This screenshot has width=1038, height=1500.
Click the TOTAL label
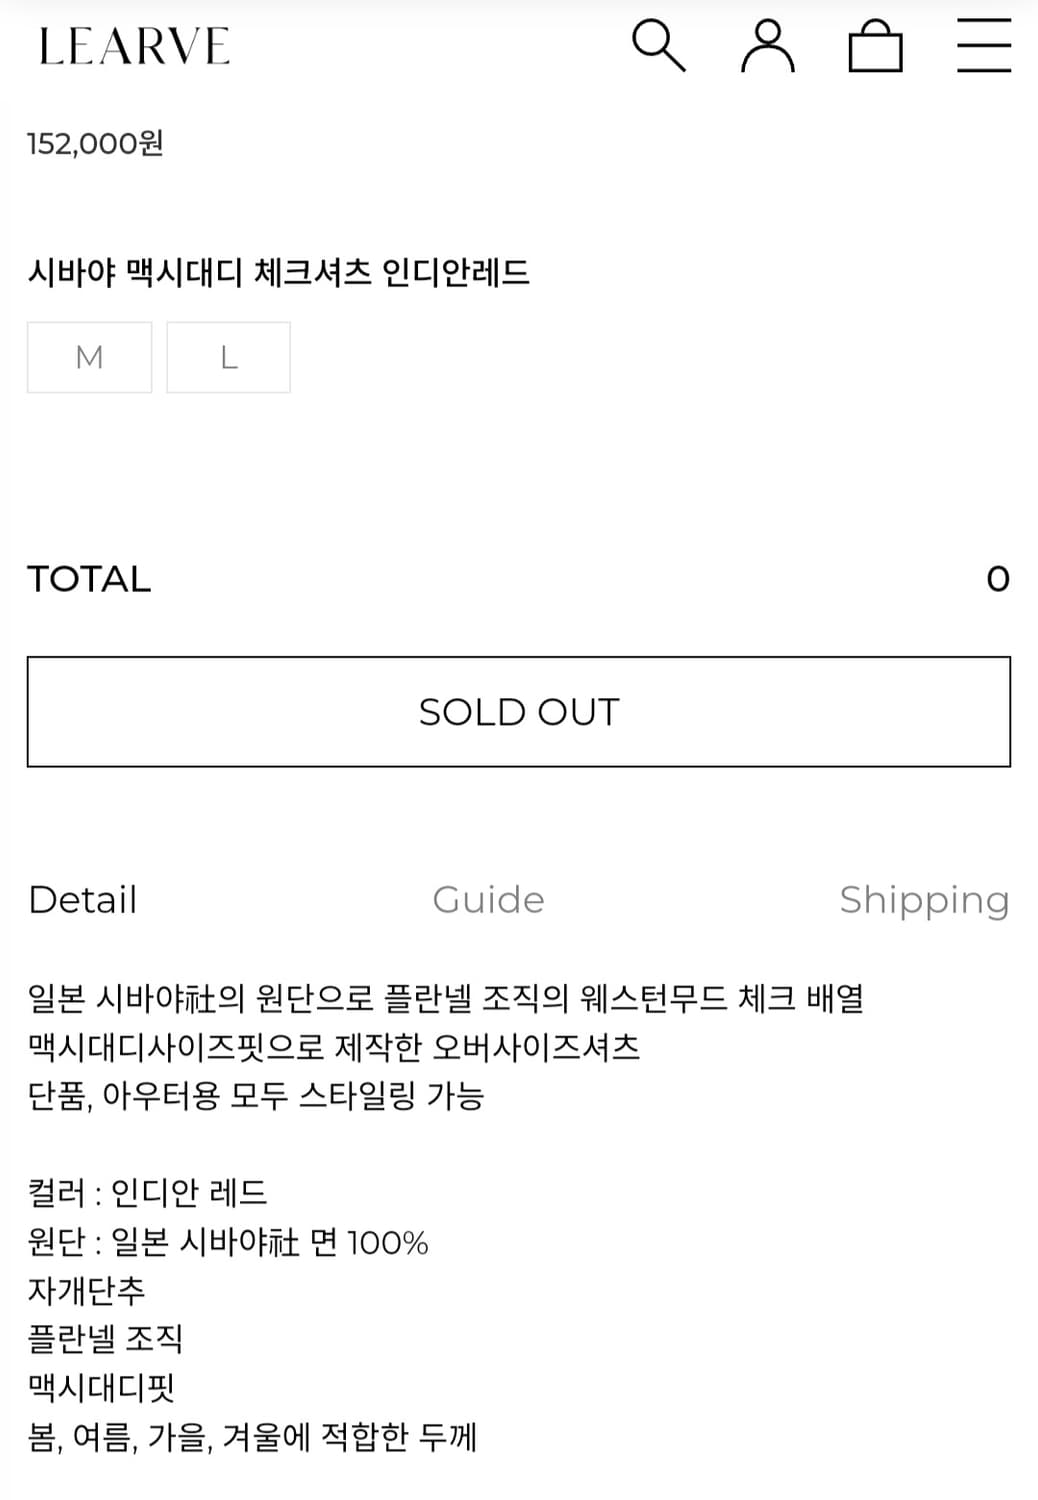click(89, 579)
